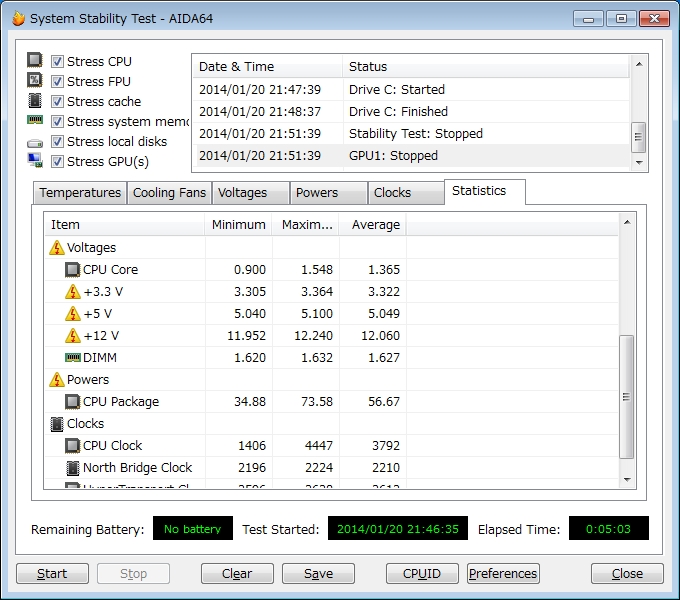Click the memory stick icon beside Stress system memory
680x600 pixels.
[x=35, y=121]
